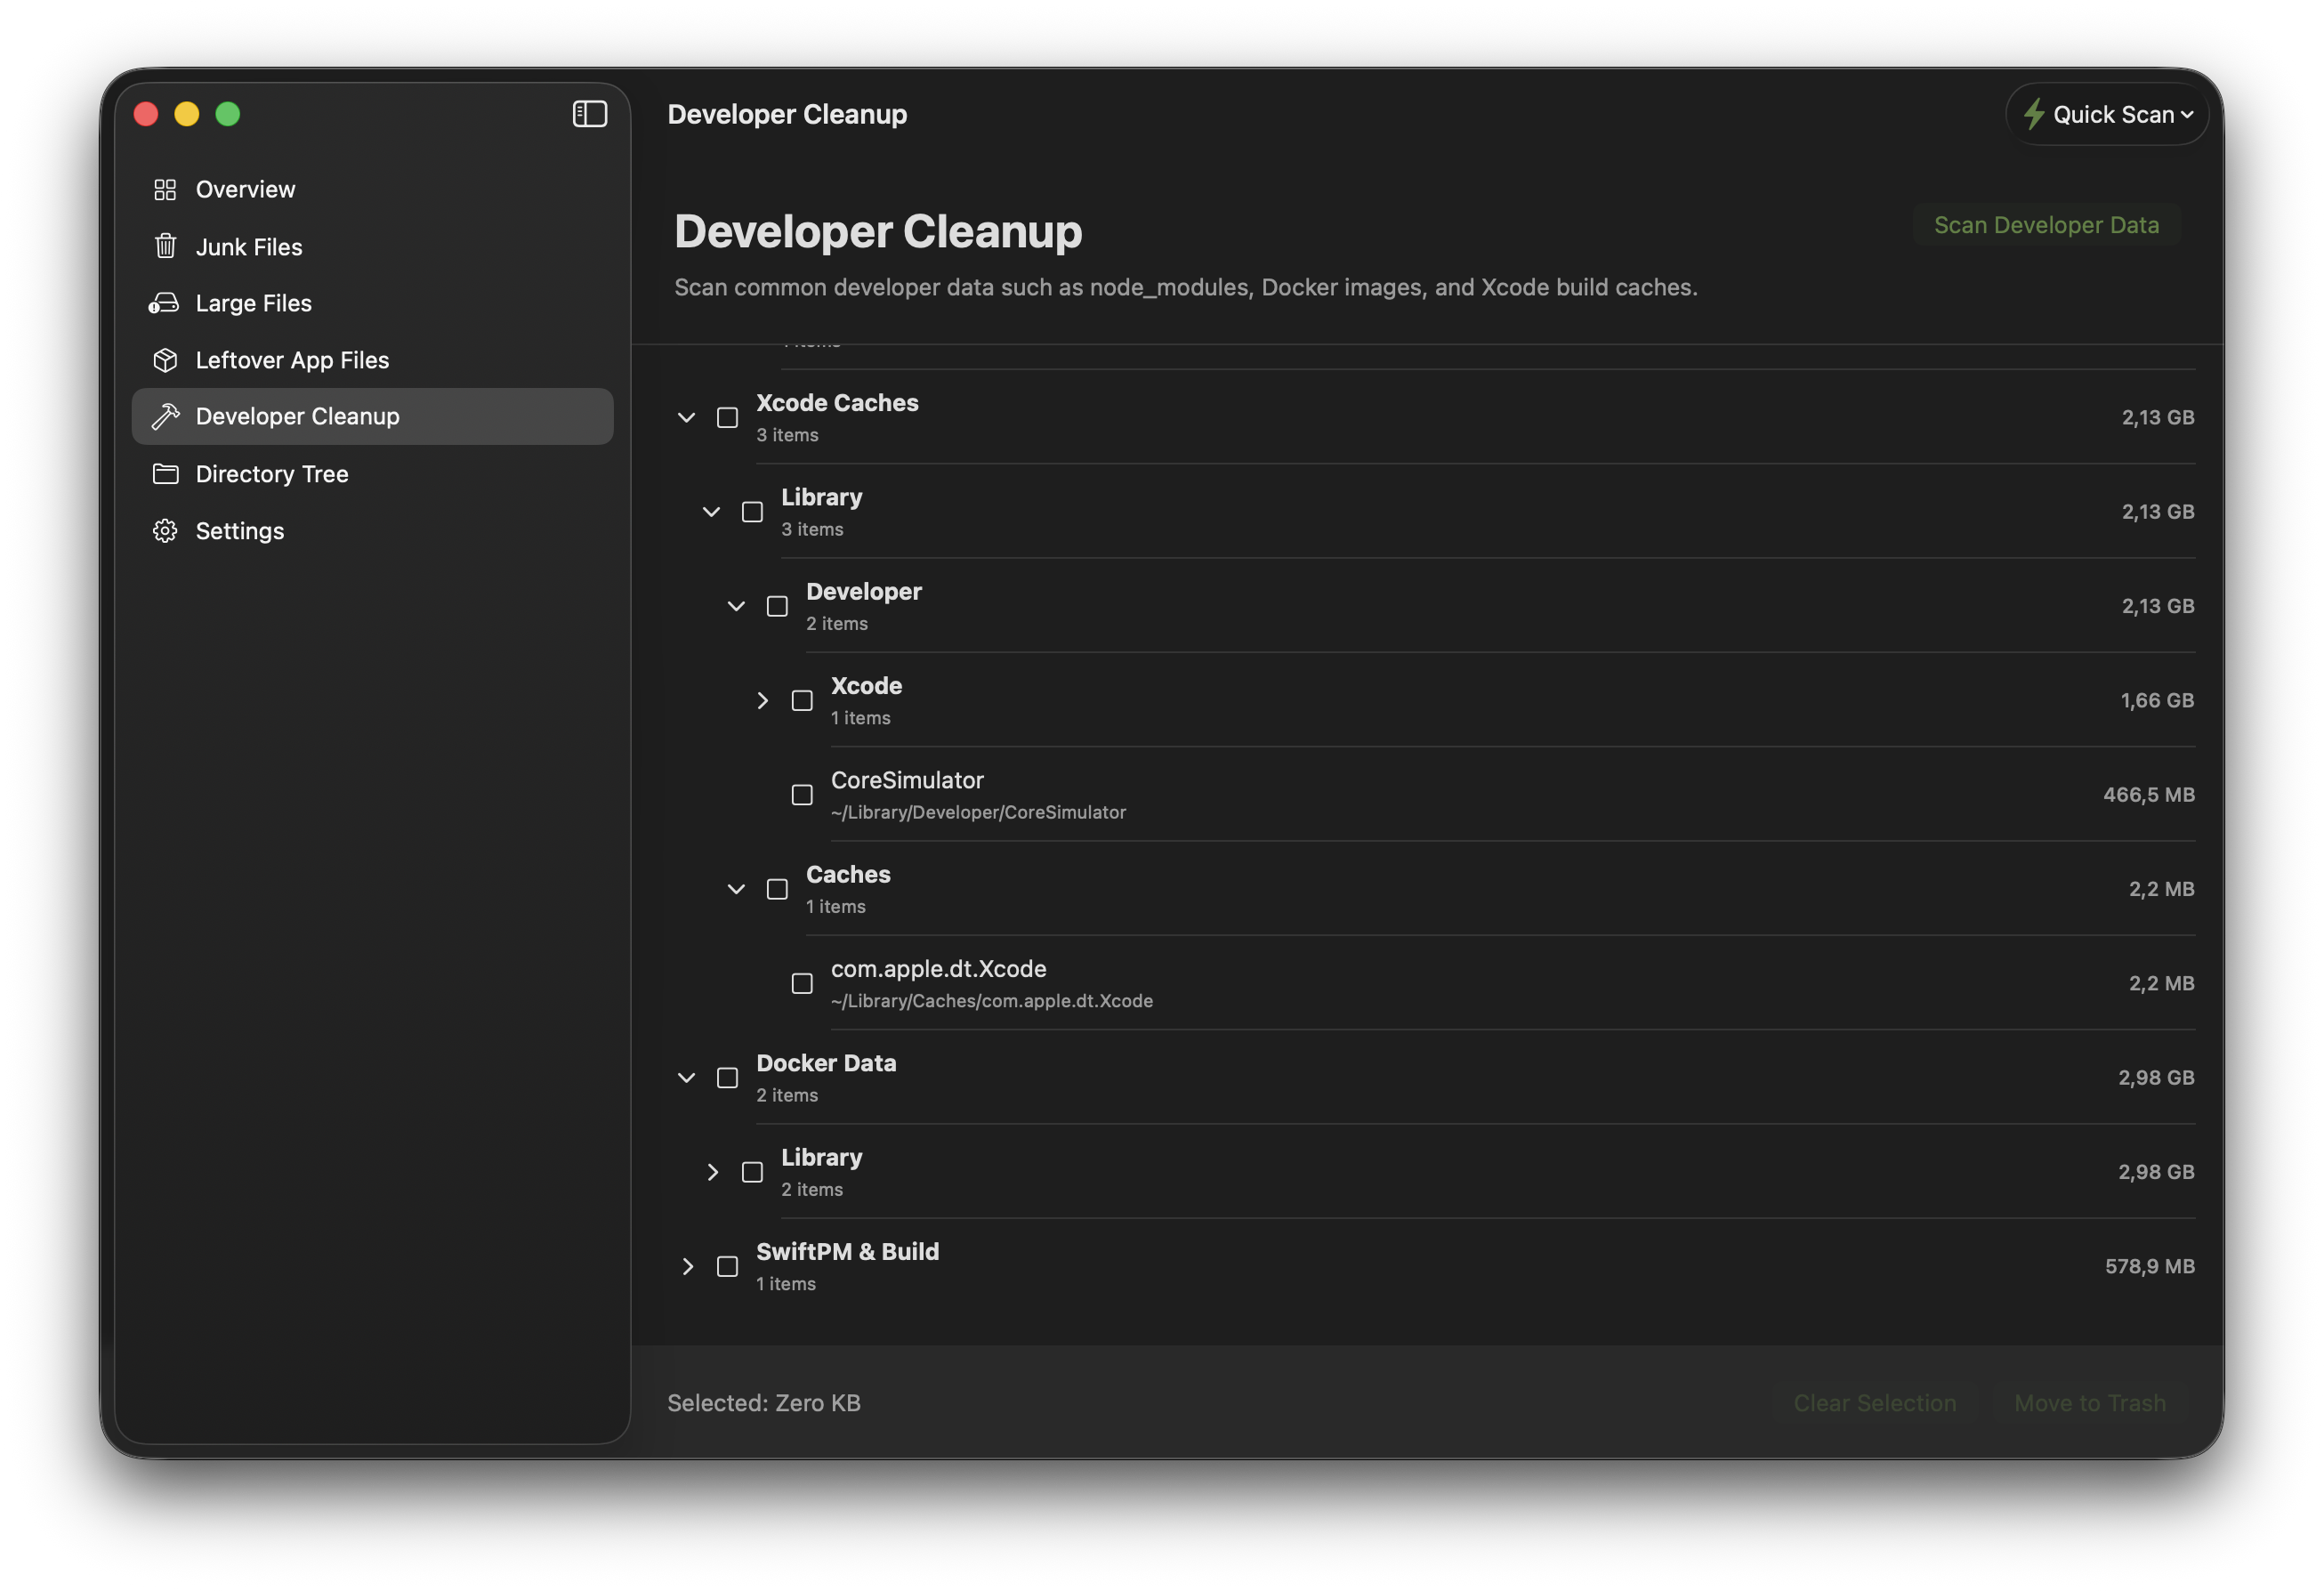This screenshot has width=2324, height=1591.
Task: Tick the Caches 2,2 MB checkbox
Action: 777,889
